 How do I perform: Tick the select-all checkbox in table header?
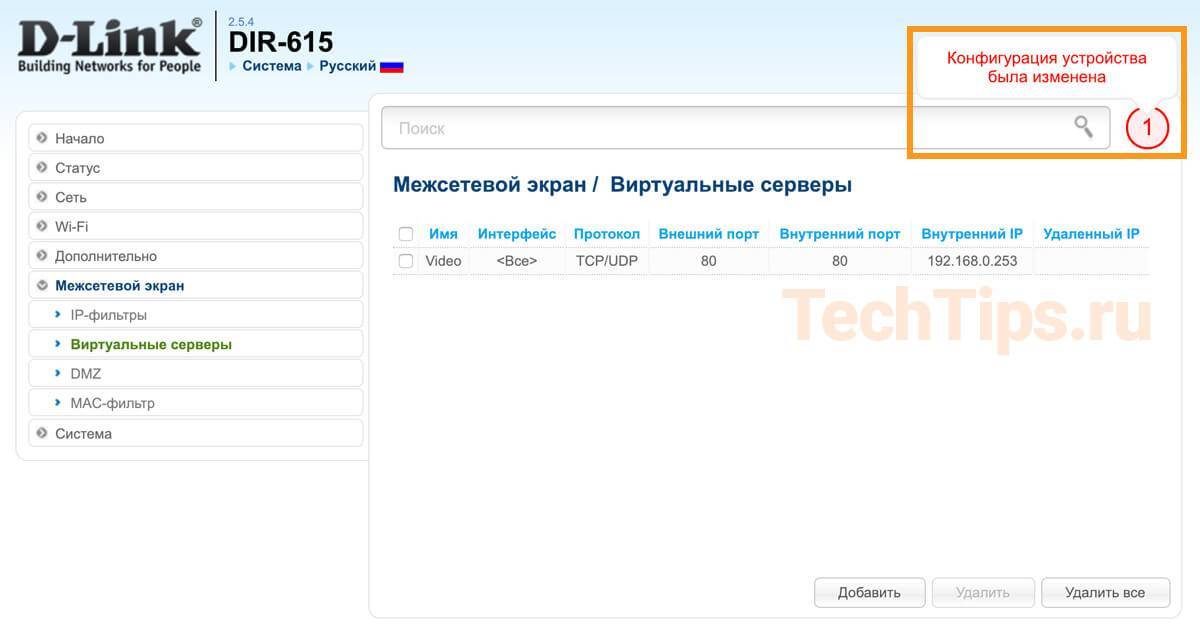tap(406, 234)
